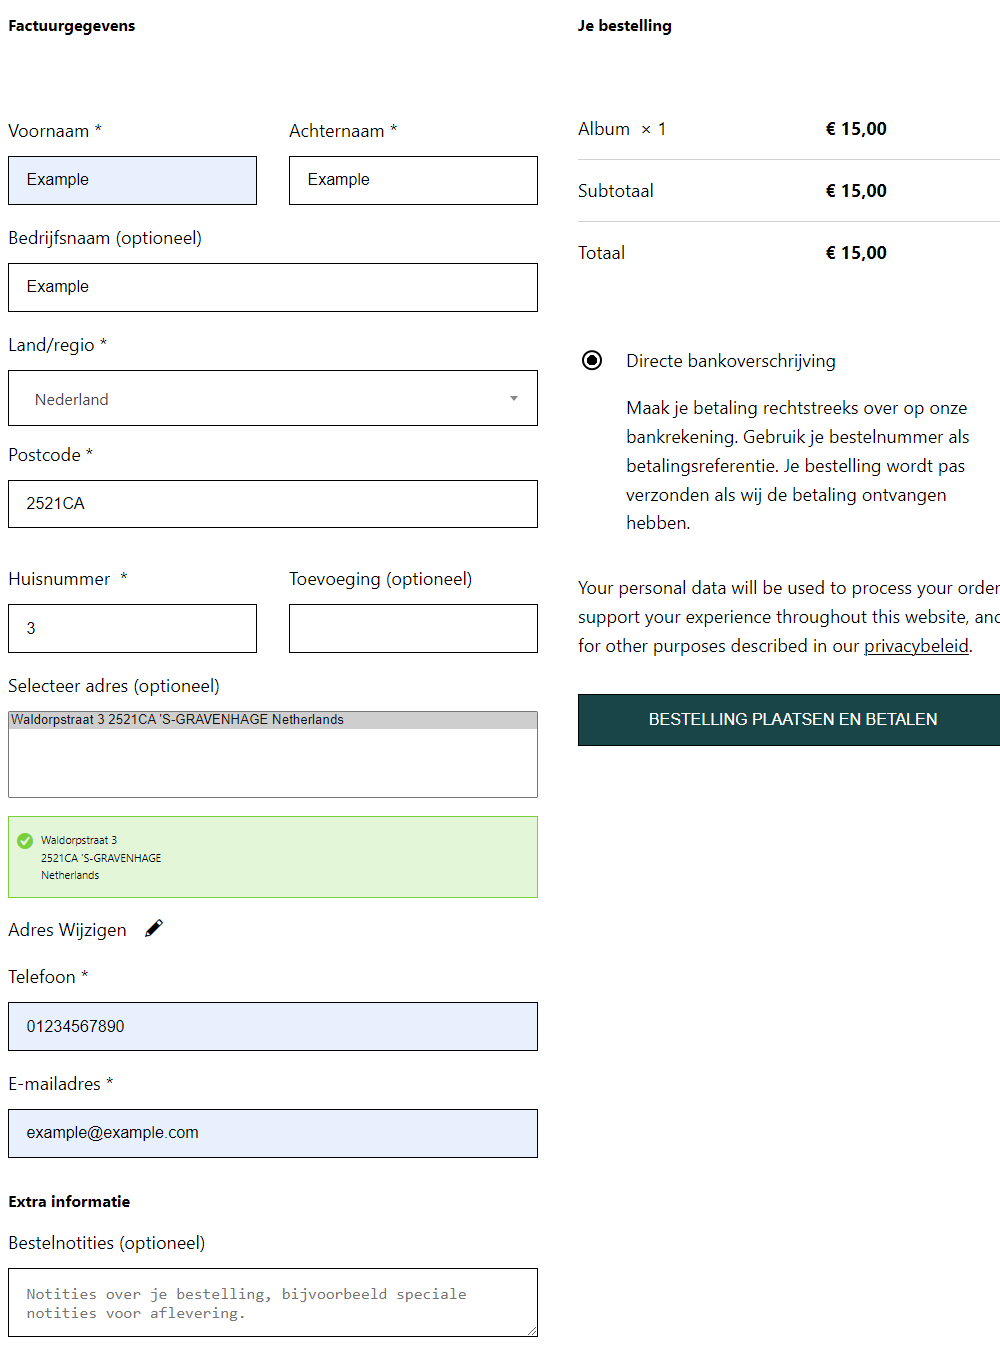Click inside the Bestelnotities textarea
This screenshot has width=1000, height=1363.
tap(273, 1302)
